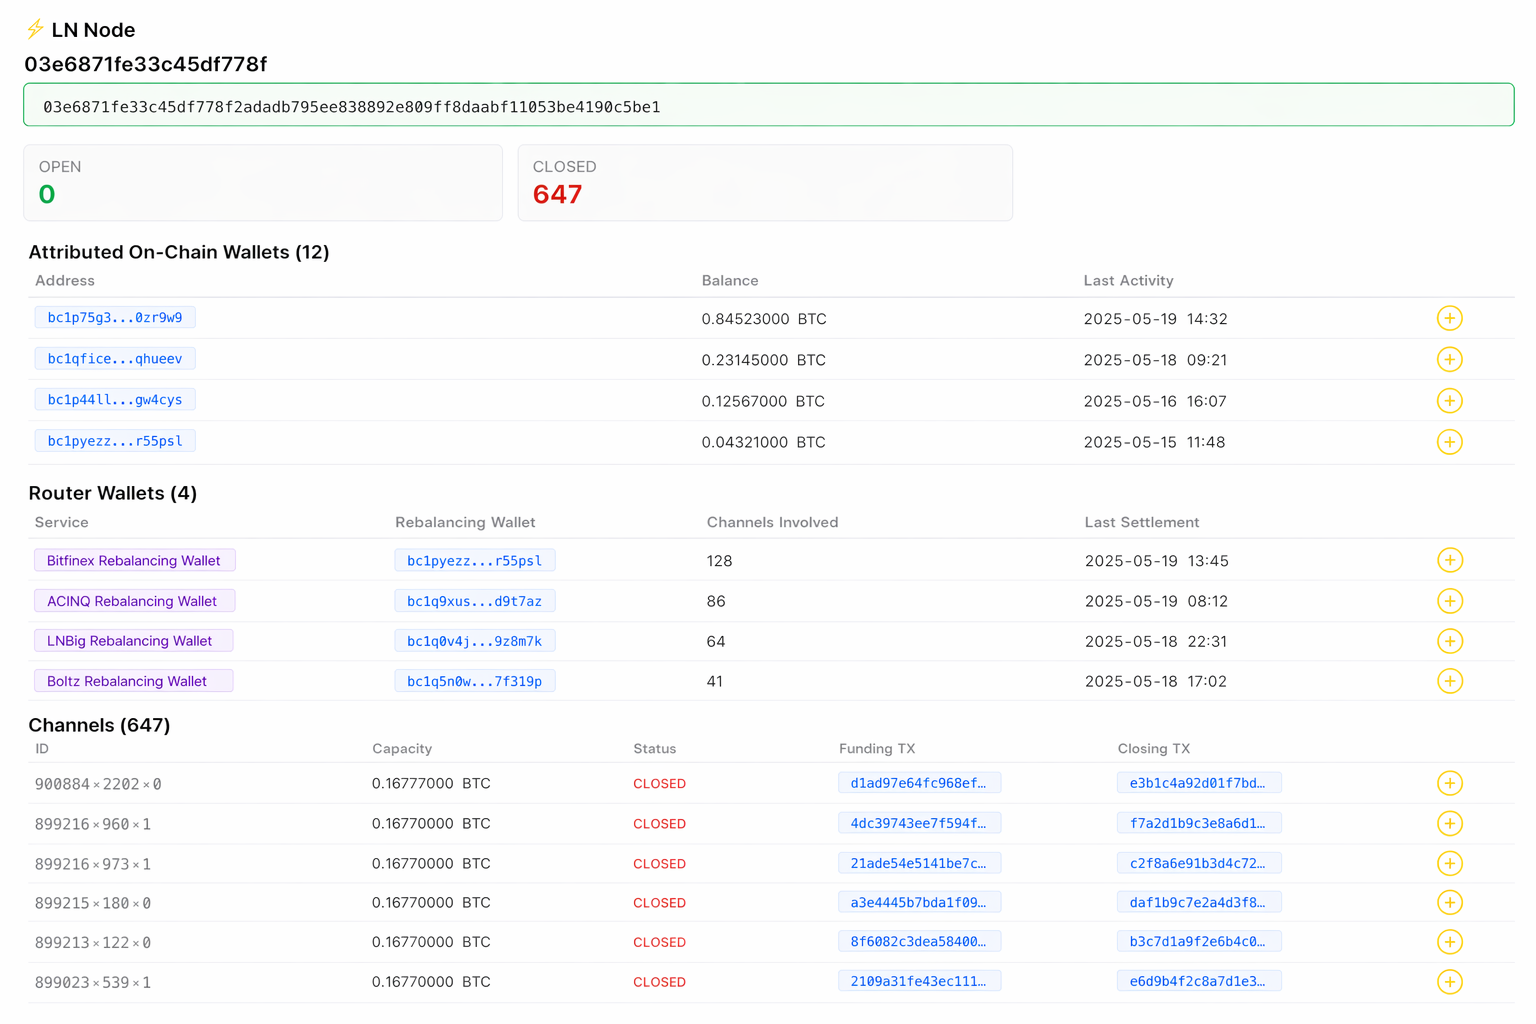The height and width of the screenshot is (1024, 1536).
Task: Click last activity 2025-05-16 16:07
Action: [x=1155, y=401]
